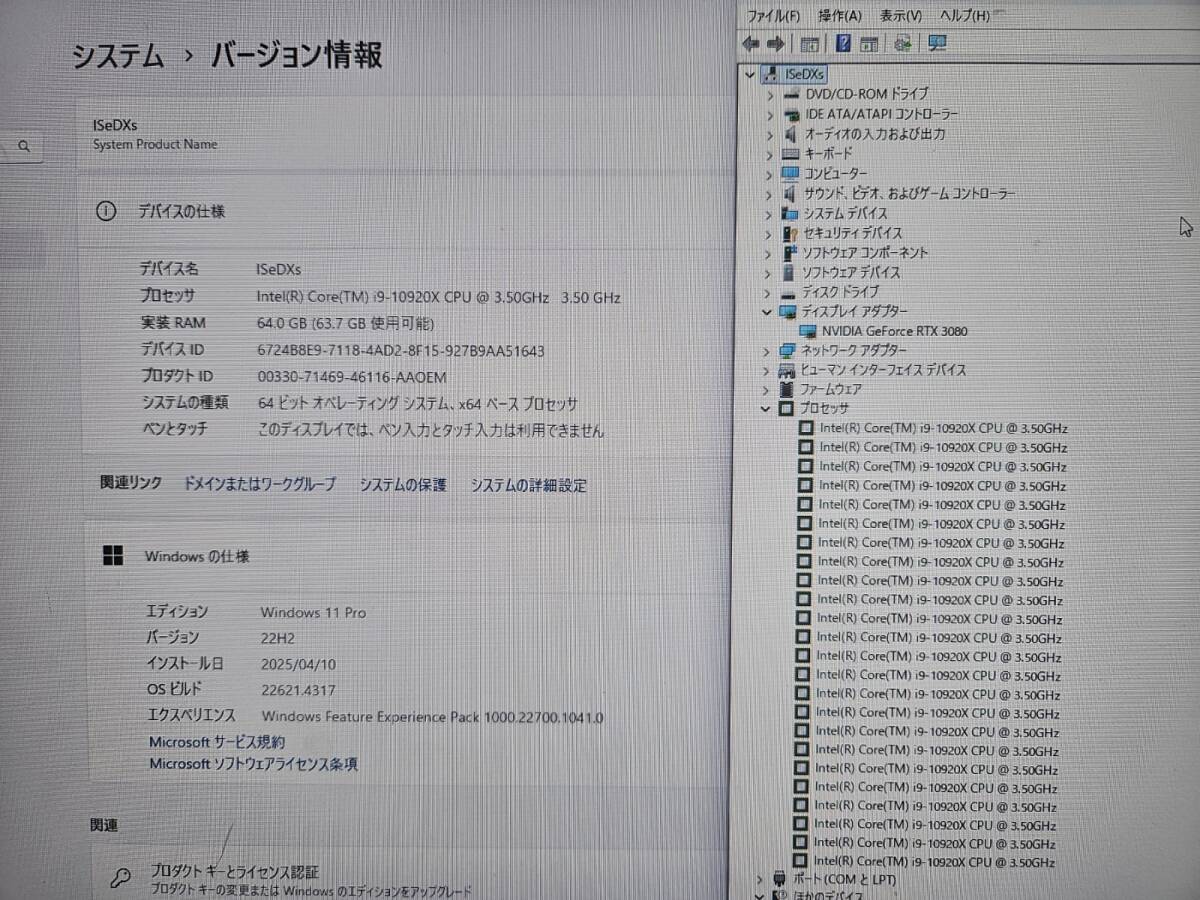This screenshot has height=900, width=1200.
Task: Scan for hardware changes via monitor toolbar icon
Action: pos(937,43)
